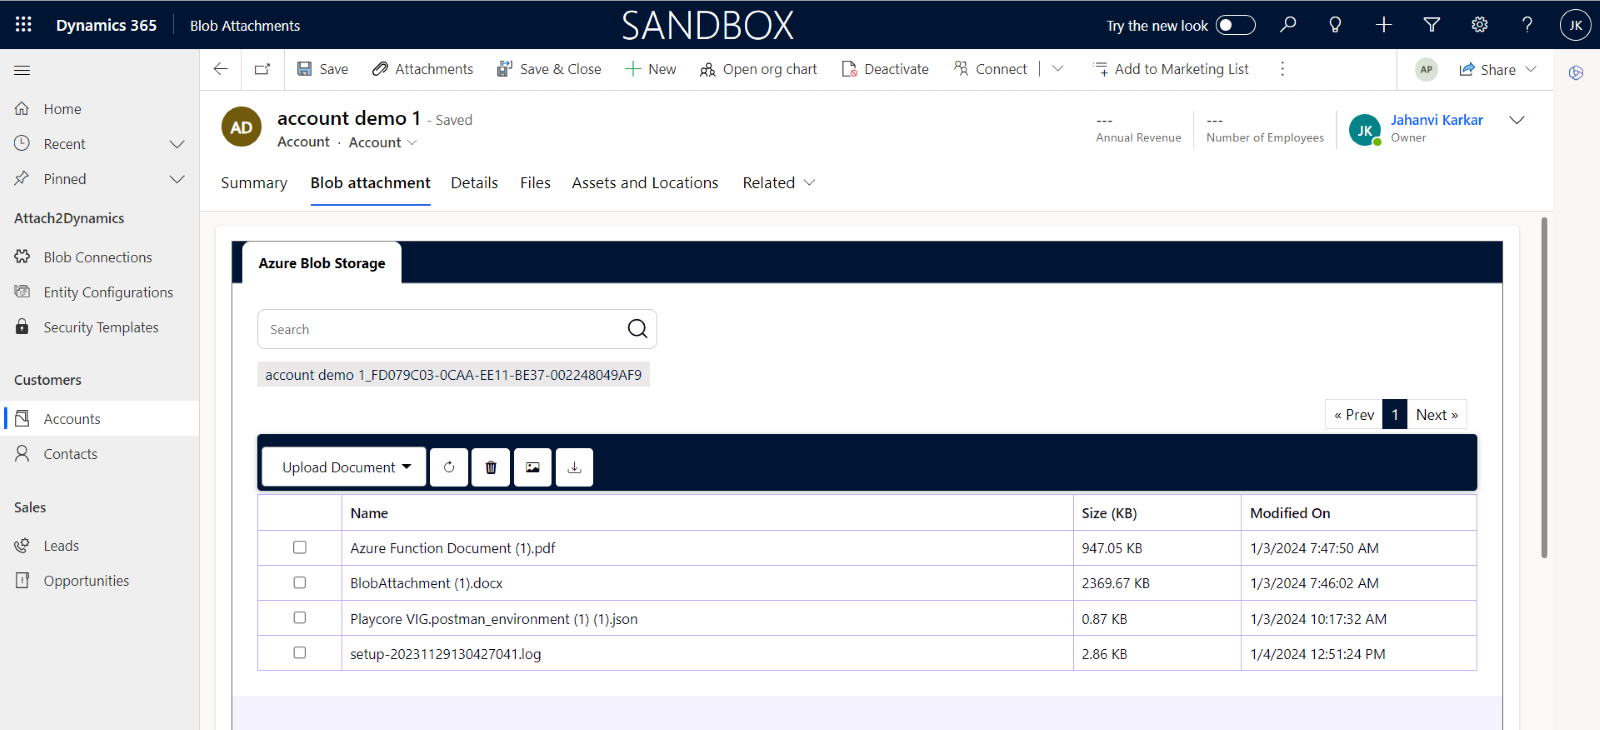Screen dimensions: 1600x730
Task: Go back using the arrow icon
Action: [221, 69]
